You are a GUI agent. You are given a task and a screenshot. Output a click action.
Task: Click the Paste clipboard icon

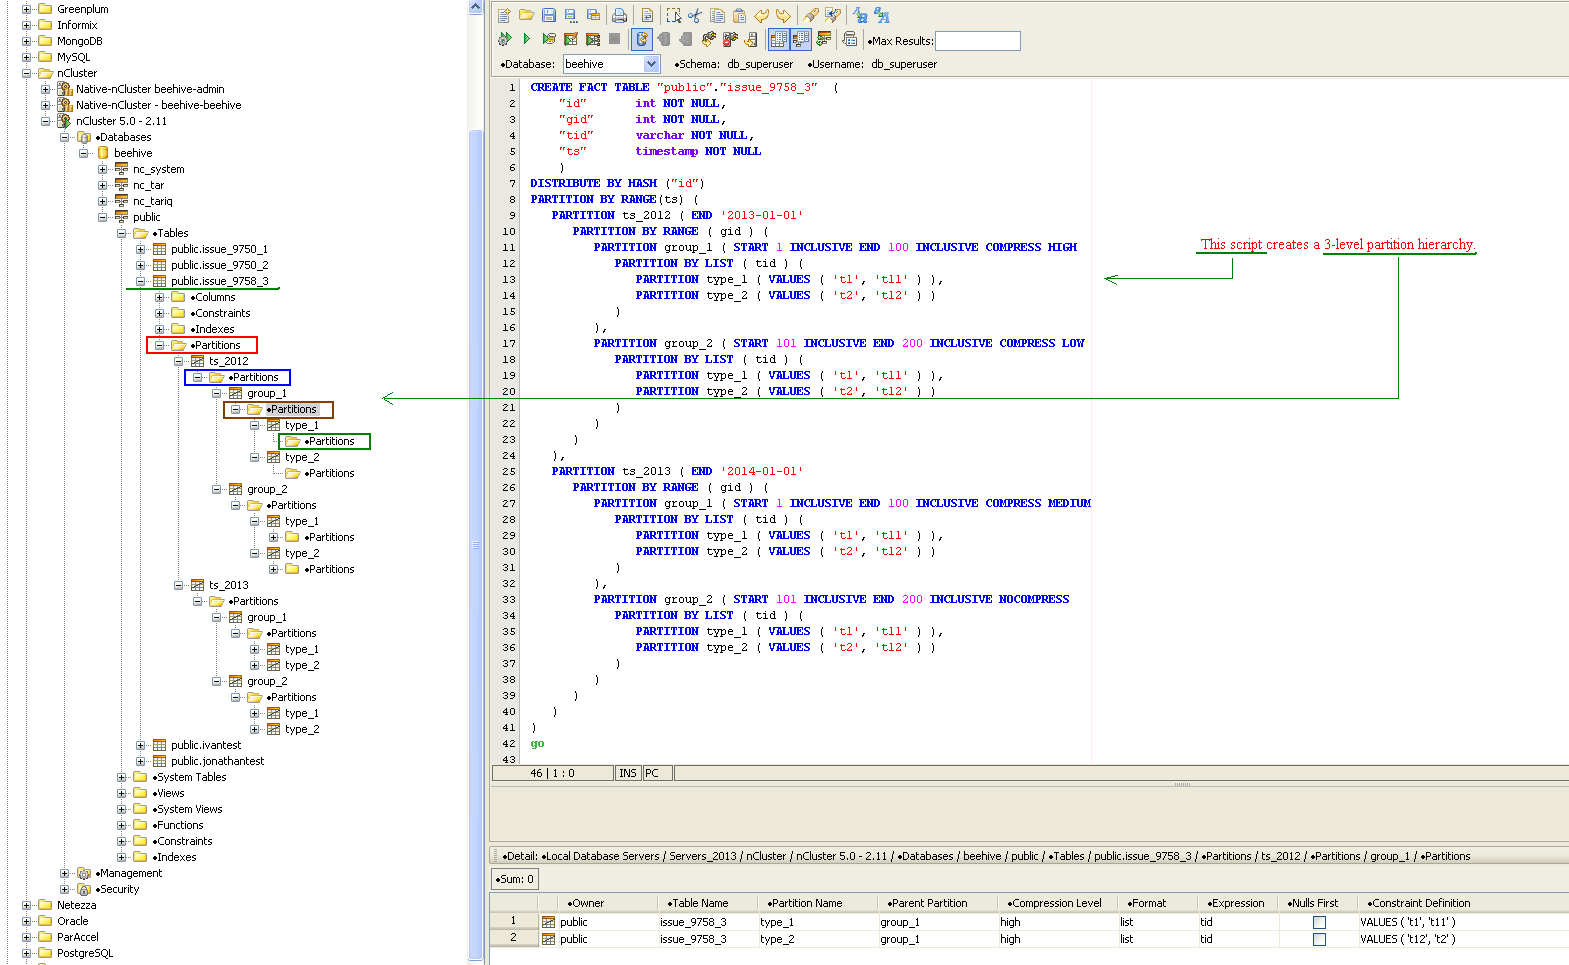click(739, 15)
